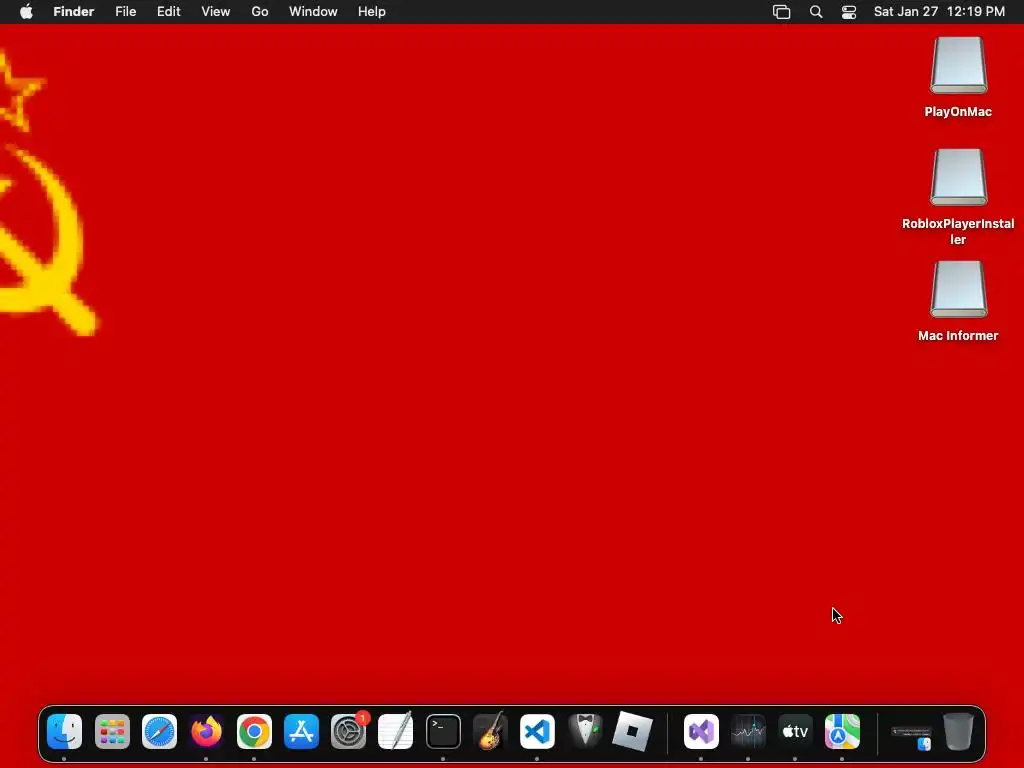Select the RobloxPlayerInstaller disk icon
Viewport: 1024px width, 768px height.
(x=958, y=178)
